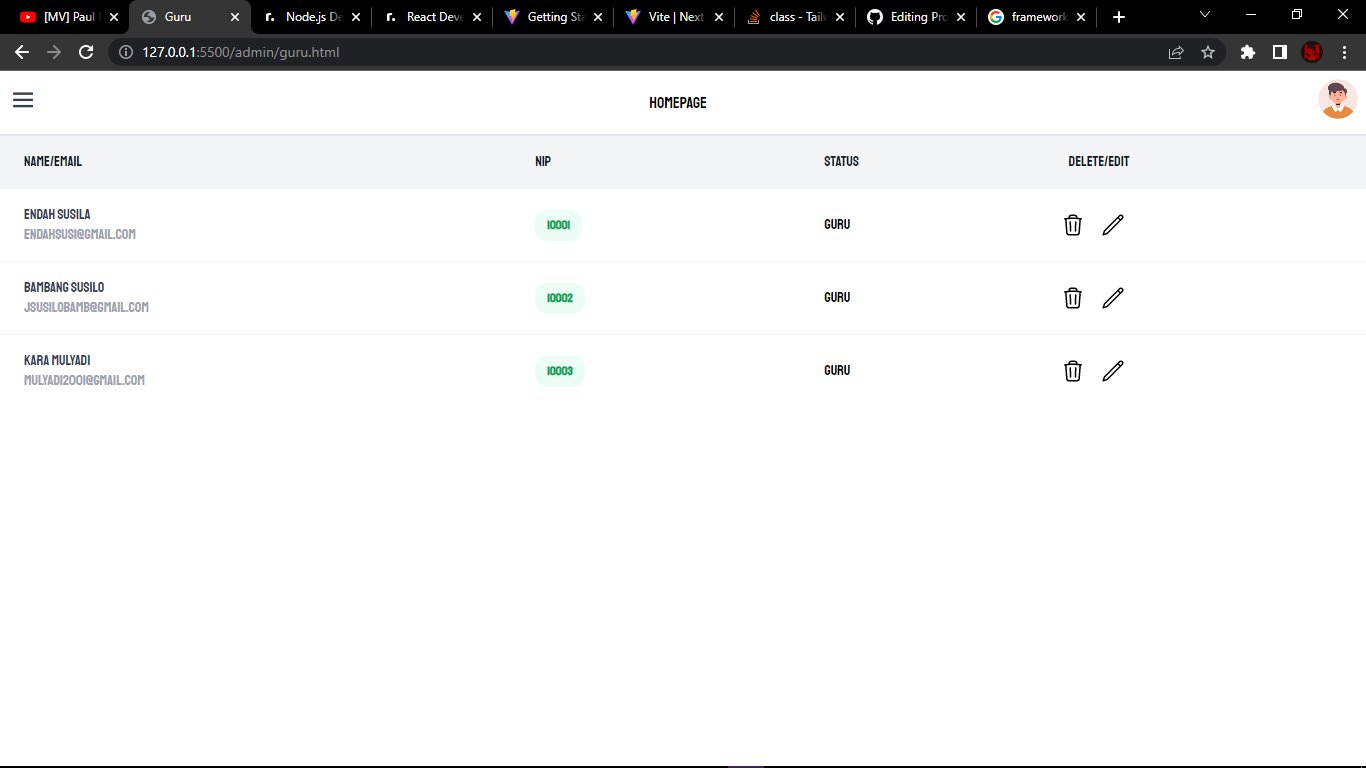The width and height of the screenshot is (1366, 768).
Task: Edit Kara Mulyadi's entry
Action: 1112,370
